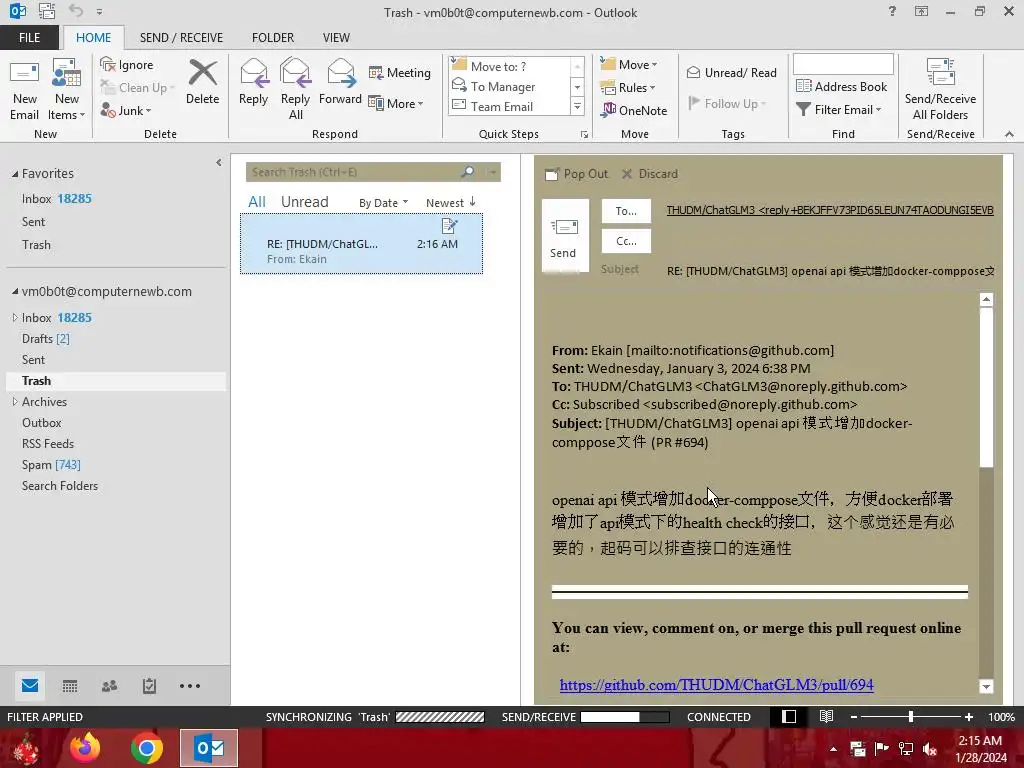Screen dimensions: 1024x768
Task: Minimize the folder pane
Action: pyautogui.click(x=219, y=163)
